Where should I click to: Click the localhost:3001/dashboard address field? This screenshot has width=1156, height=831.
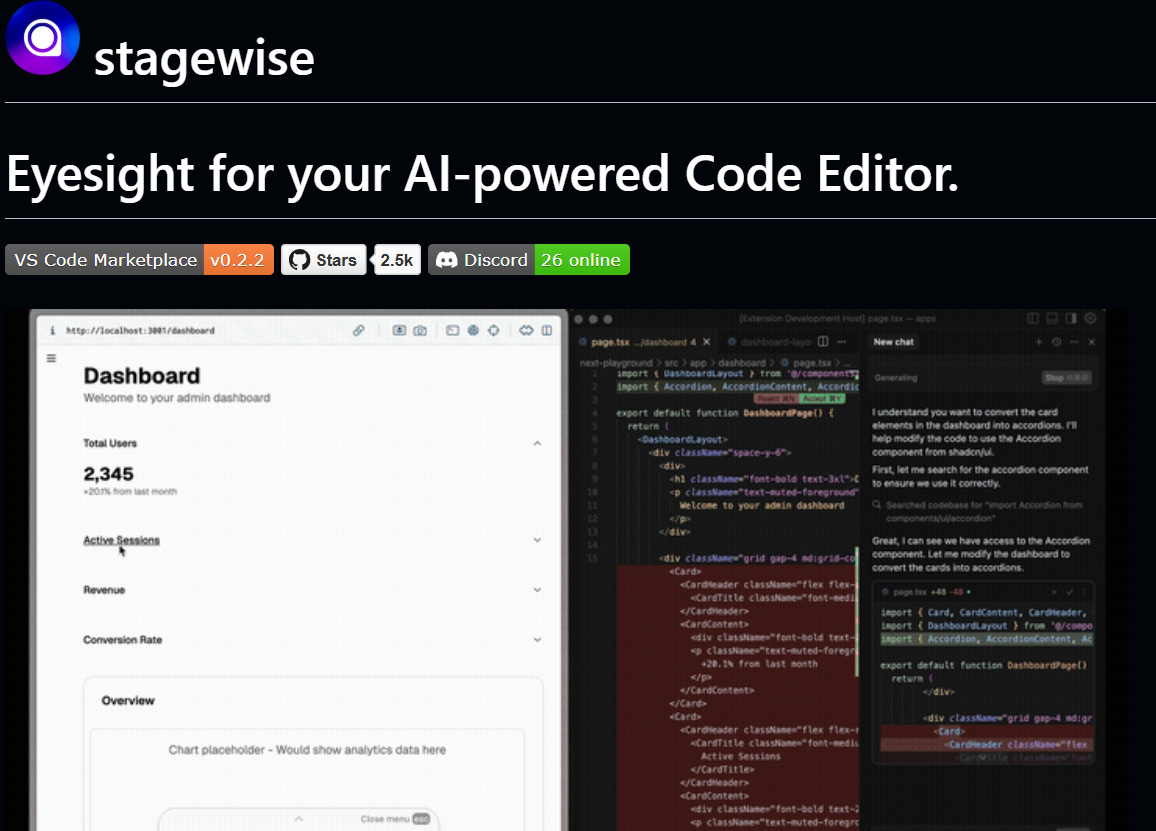tap(140, 330)
